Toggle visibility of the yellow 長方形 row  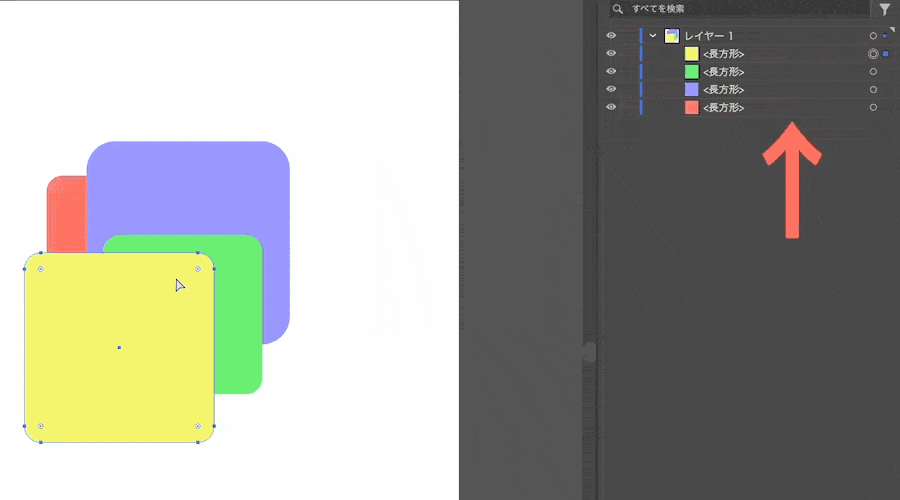click(x=611, y=53)
